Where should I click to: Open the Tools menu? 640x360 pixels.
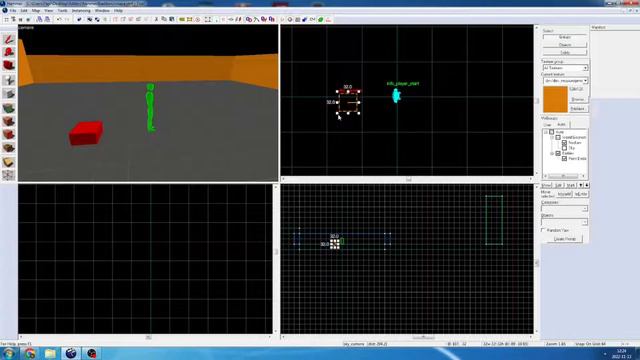62,11
